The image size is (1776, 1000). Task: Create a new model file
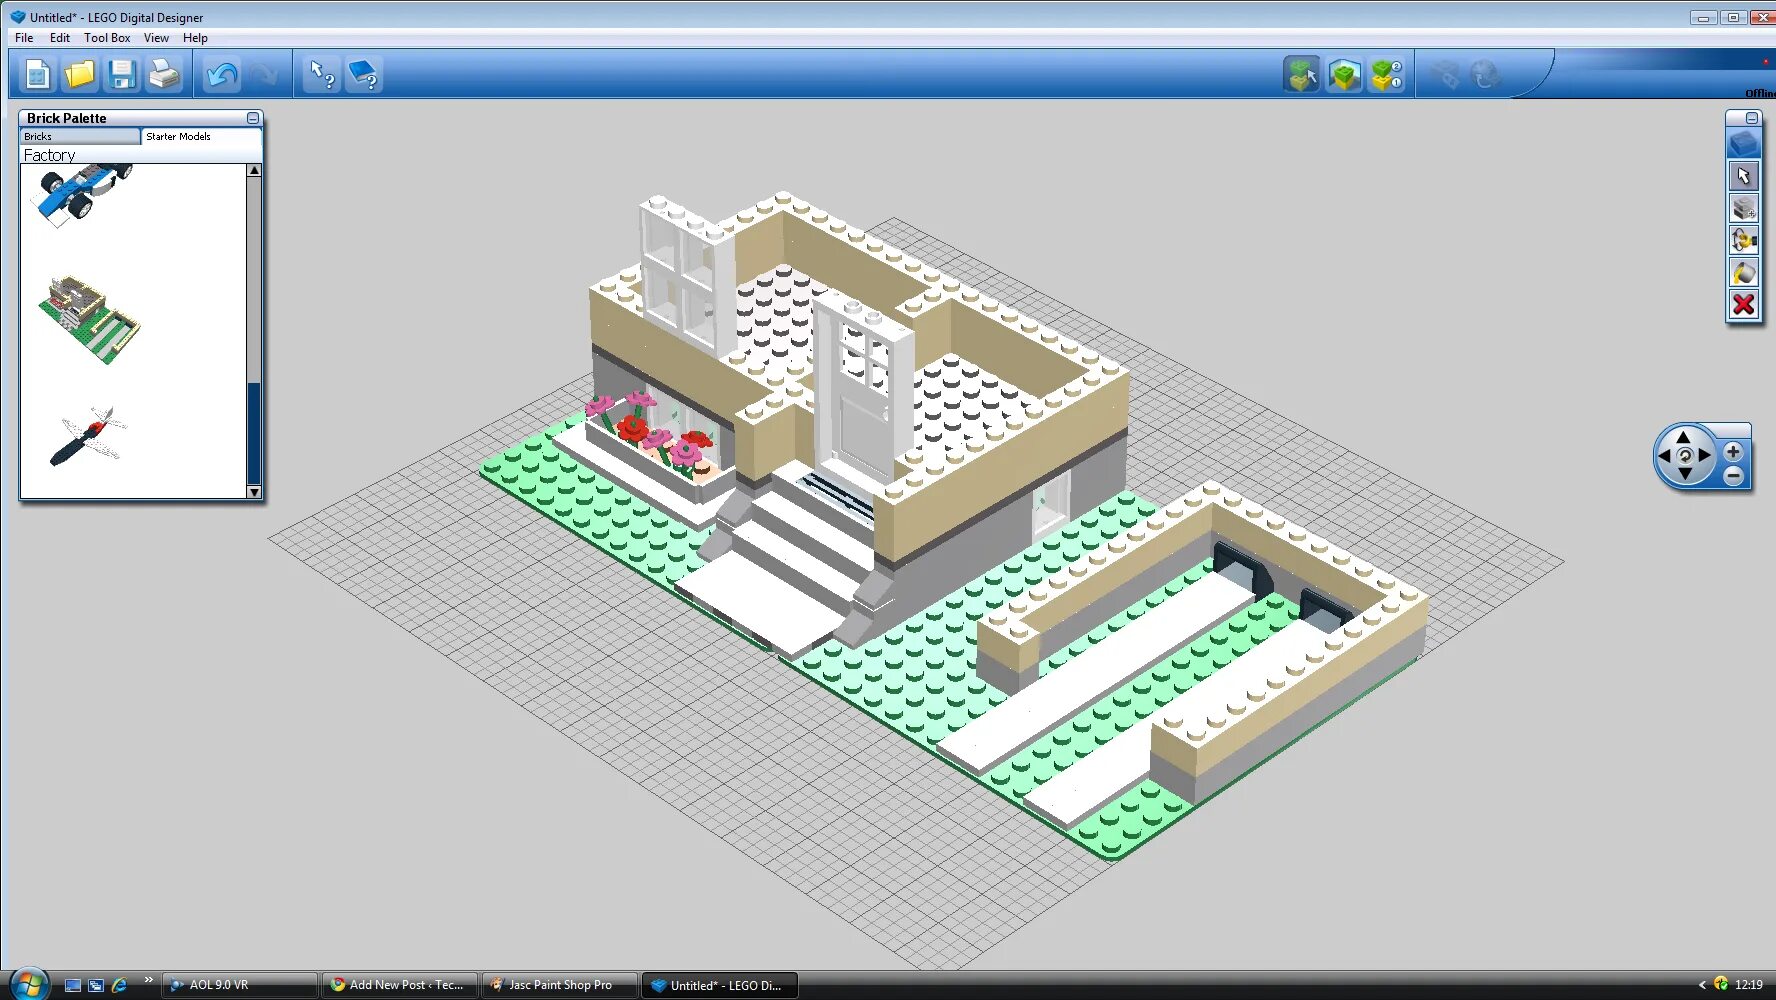pyautogui.click(x=38, y=75)
